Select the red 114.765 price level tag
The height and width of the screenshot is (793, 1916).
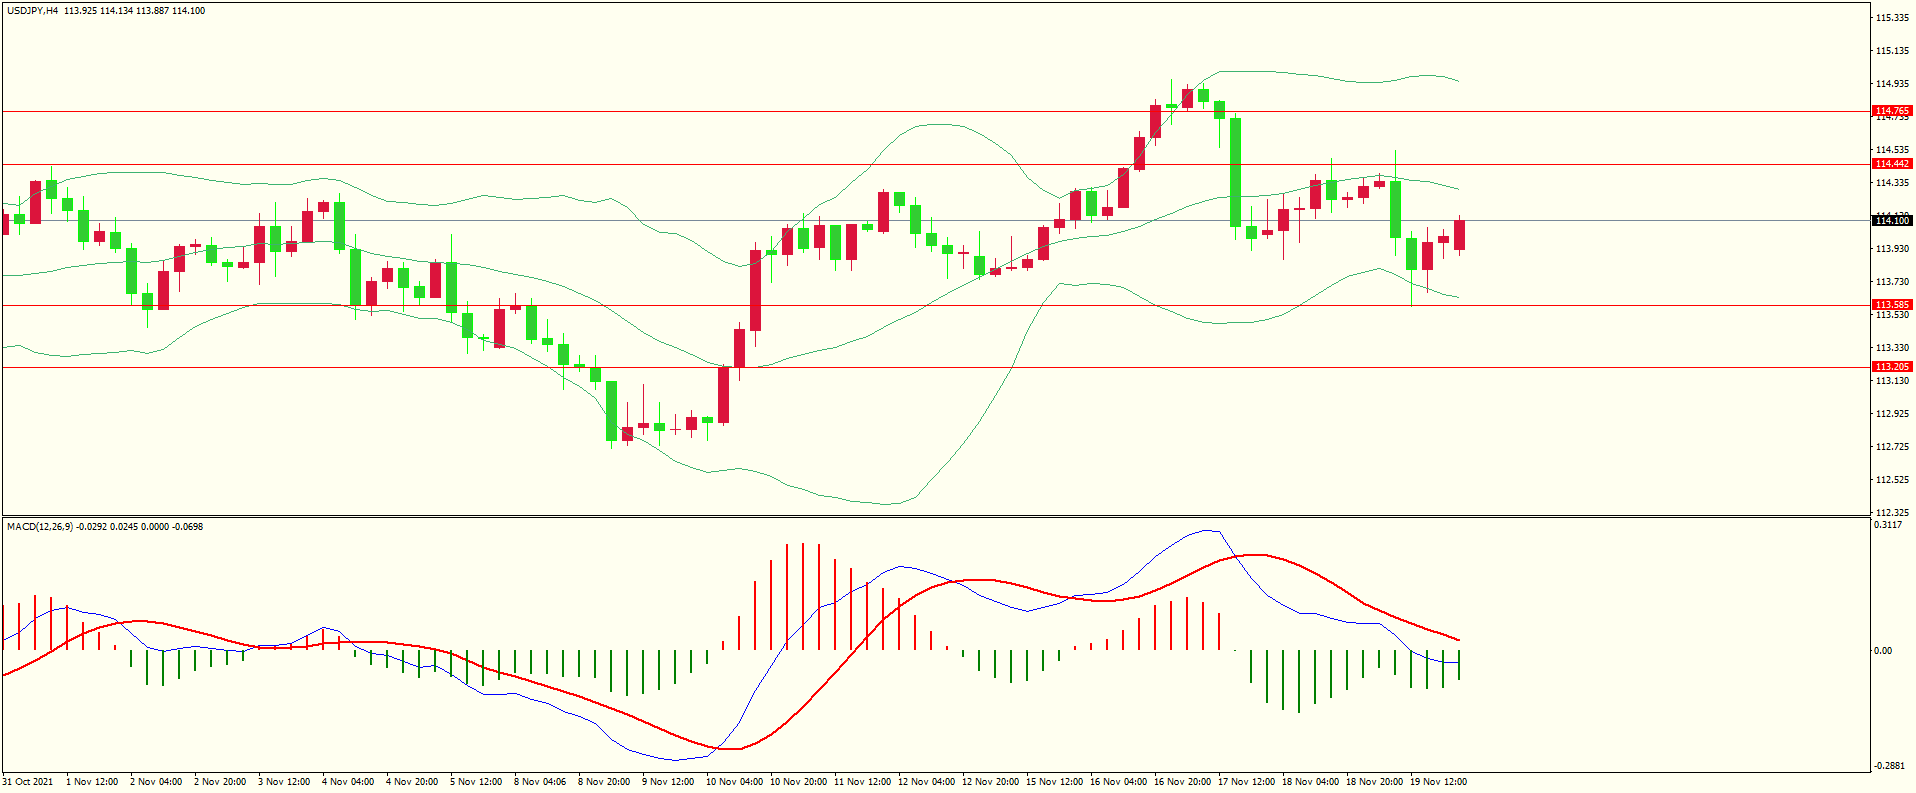pyautogui.click(x=1892, y=111)
